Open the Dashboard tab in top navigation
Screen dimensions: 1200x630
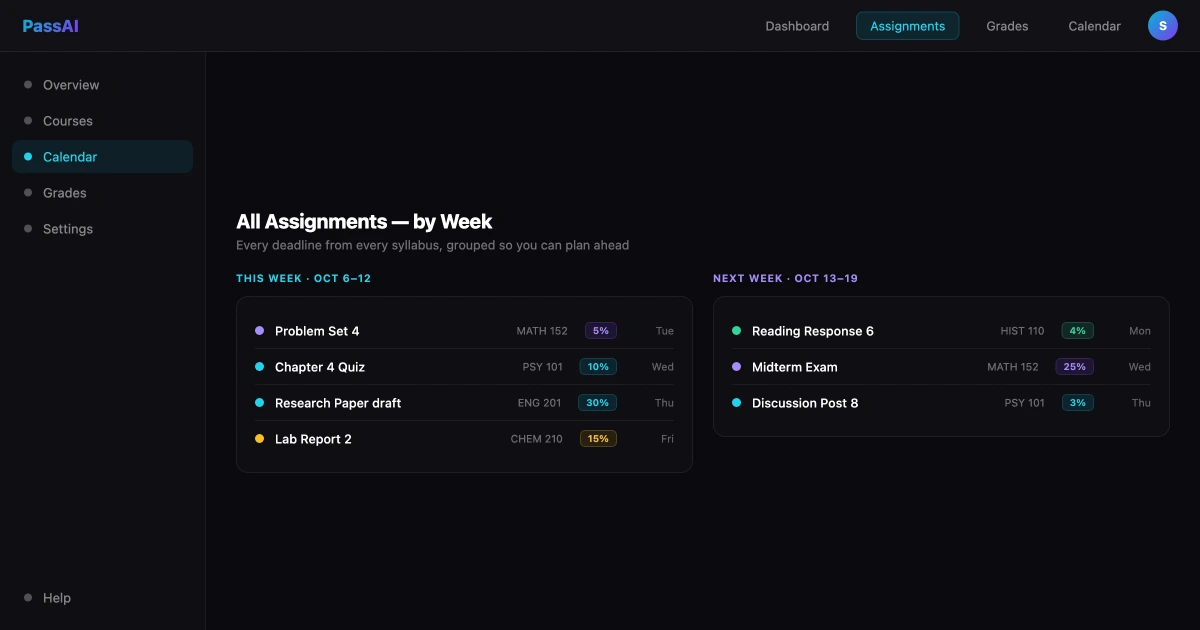797,26
